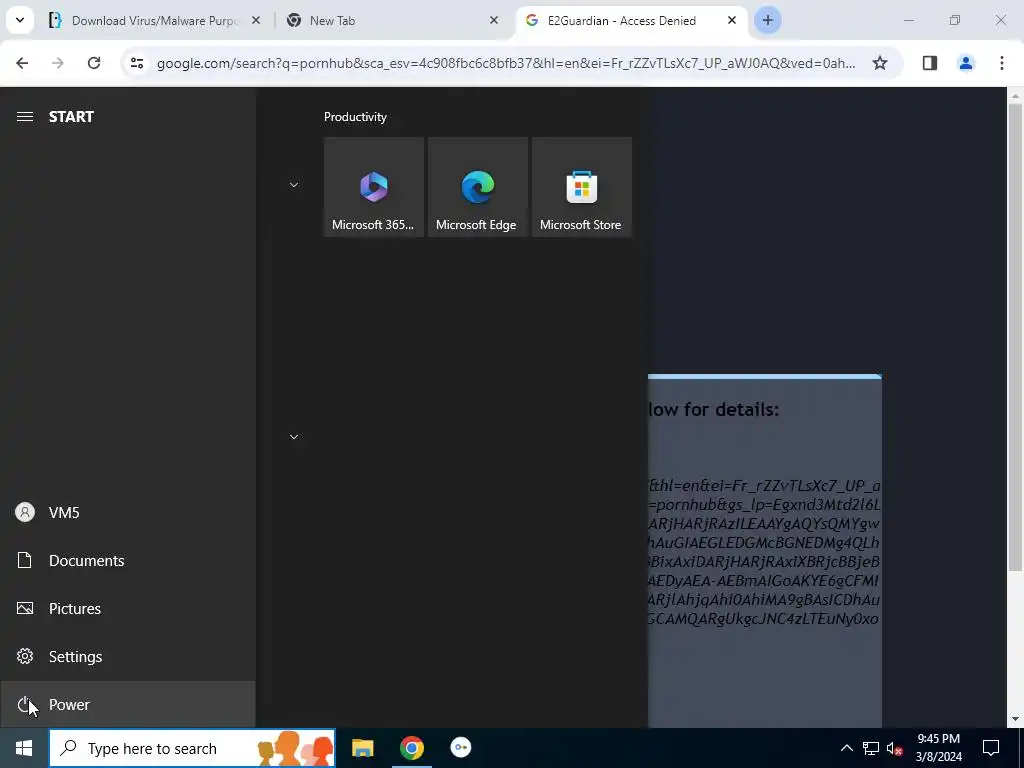Go back to previous page
This screenshot has height=768, width=1024.
[22, 63]
